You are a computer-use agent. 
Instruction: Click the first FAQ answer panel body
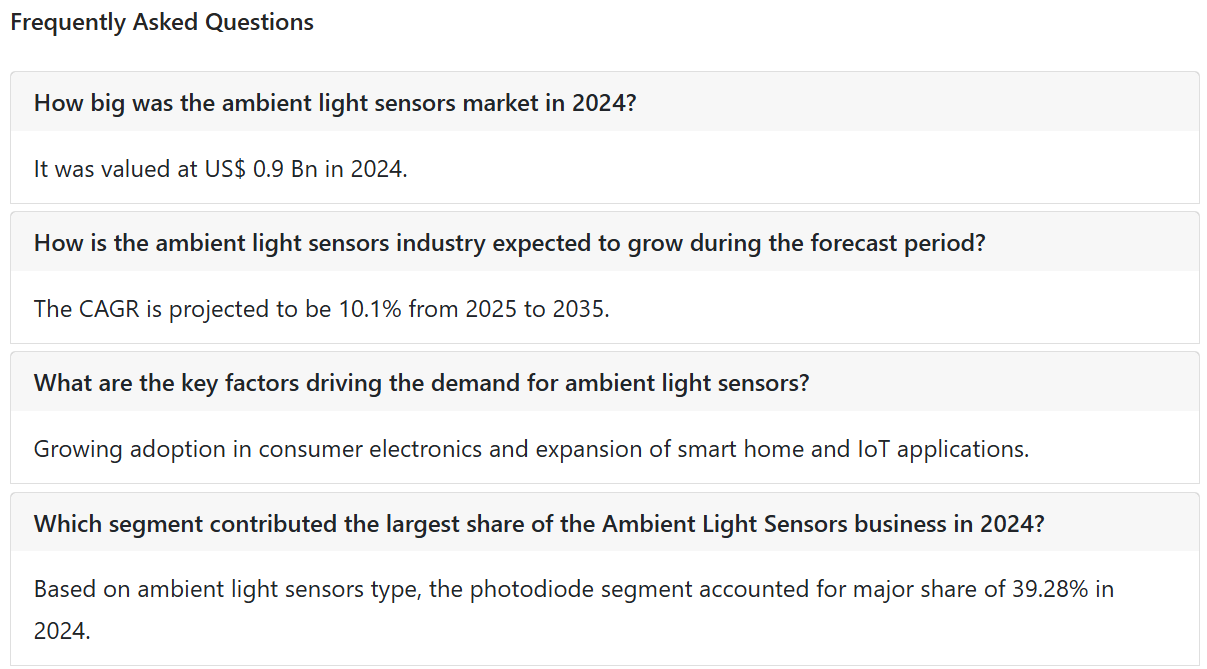coord(604,167)
